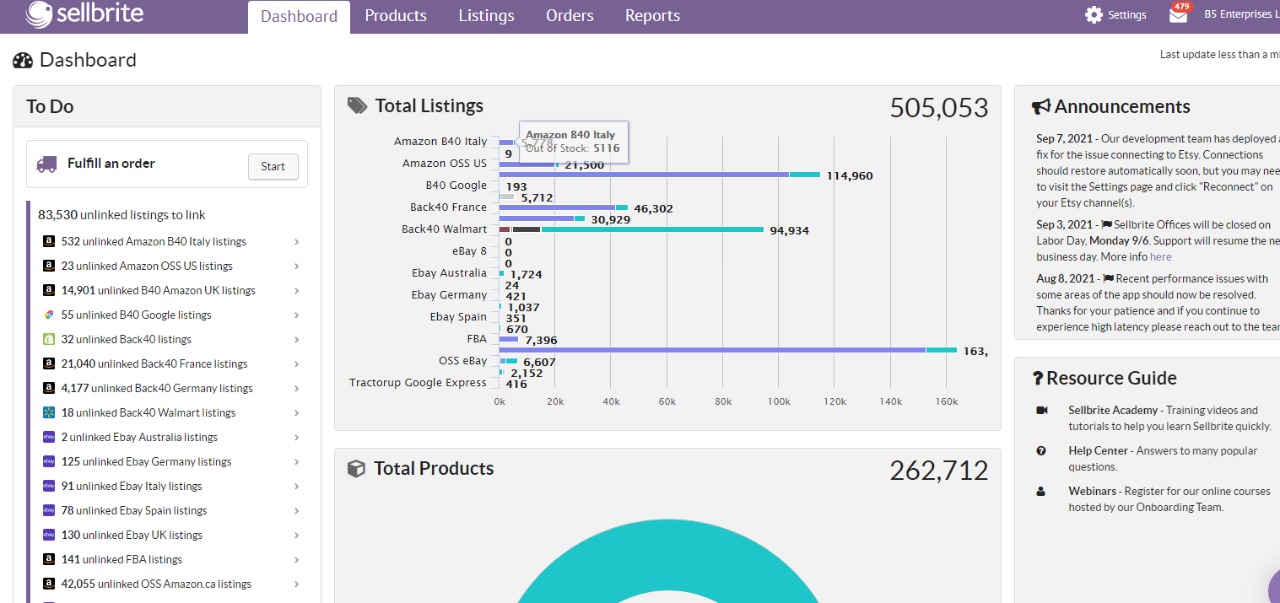Expand the Ebay Germany listings chevron
The image size is (1280, 603).
297,462
